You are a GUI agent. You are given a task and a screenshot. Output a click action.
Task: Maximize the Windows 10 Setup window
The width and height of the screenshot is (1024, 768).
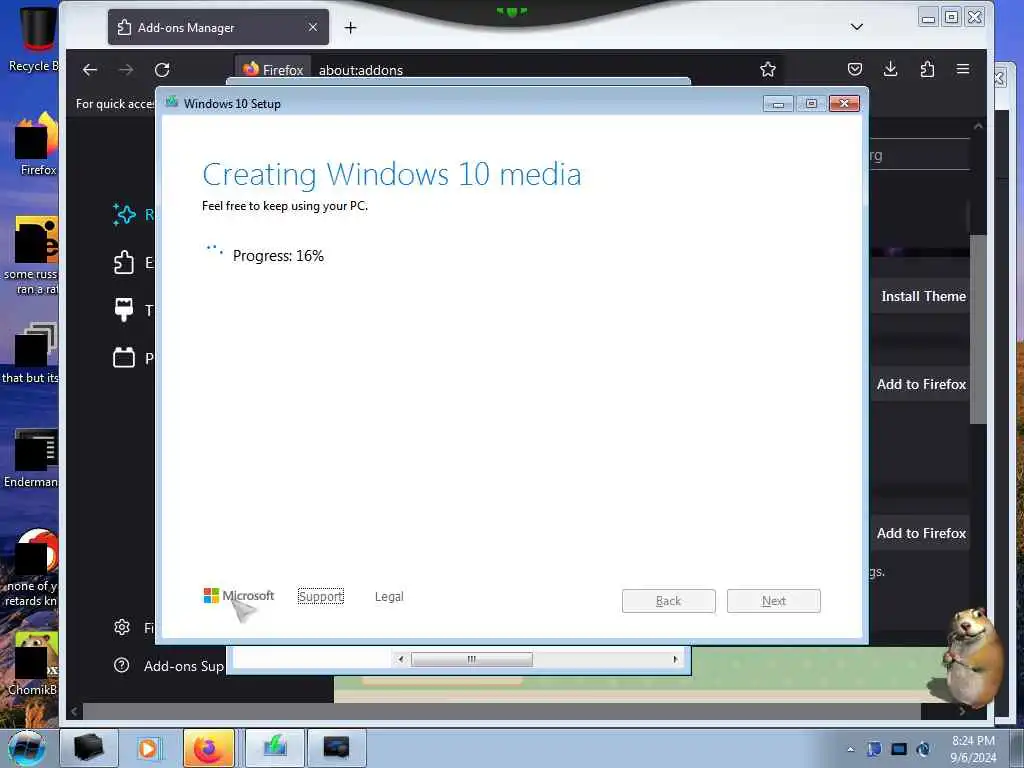pyautogui.click(x=811, y=104)
